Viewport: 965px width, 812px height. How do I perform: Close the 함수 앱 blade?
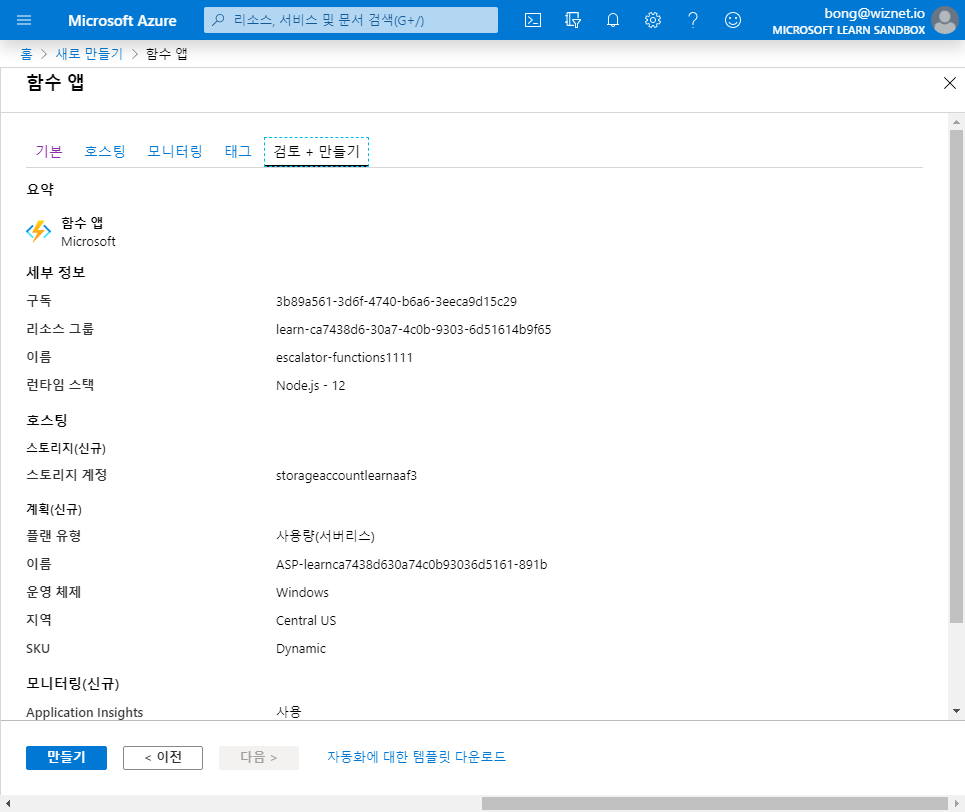point(950,83)
